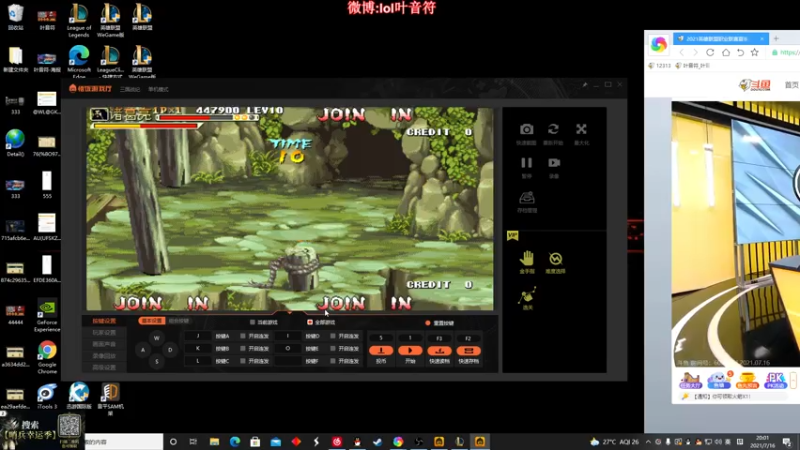800x450 pixels.
Task: Click the live video thumbnail in browser
Action: click(x=736, y=234)
